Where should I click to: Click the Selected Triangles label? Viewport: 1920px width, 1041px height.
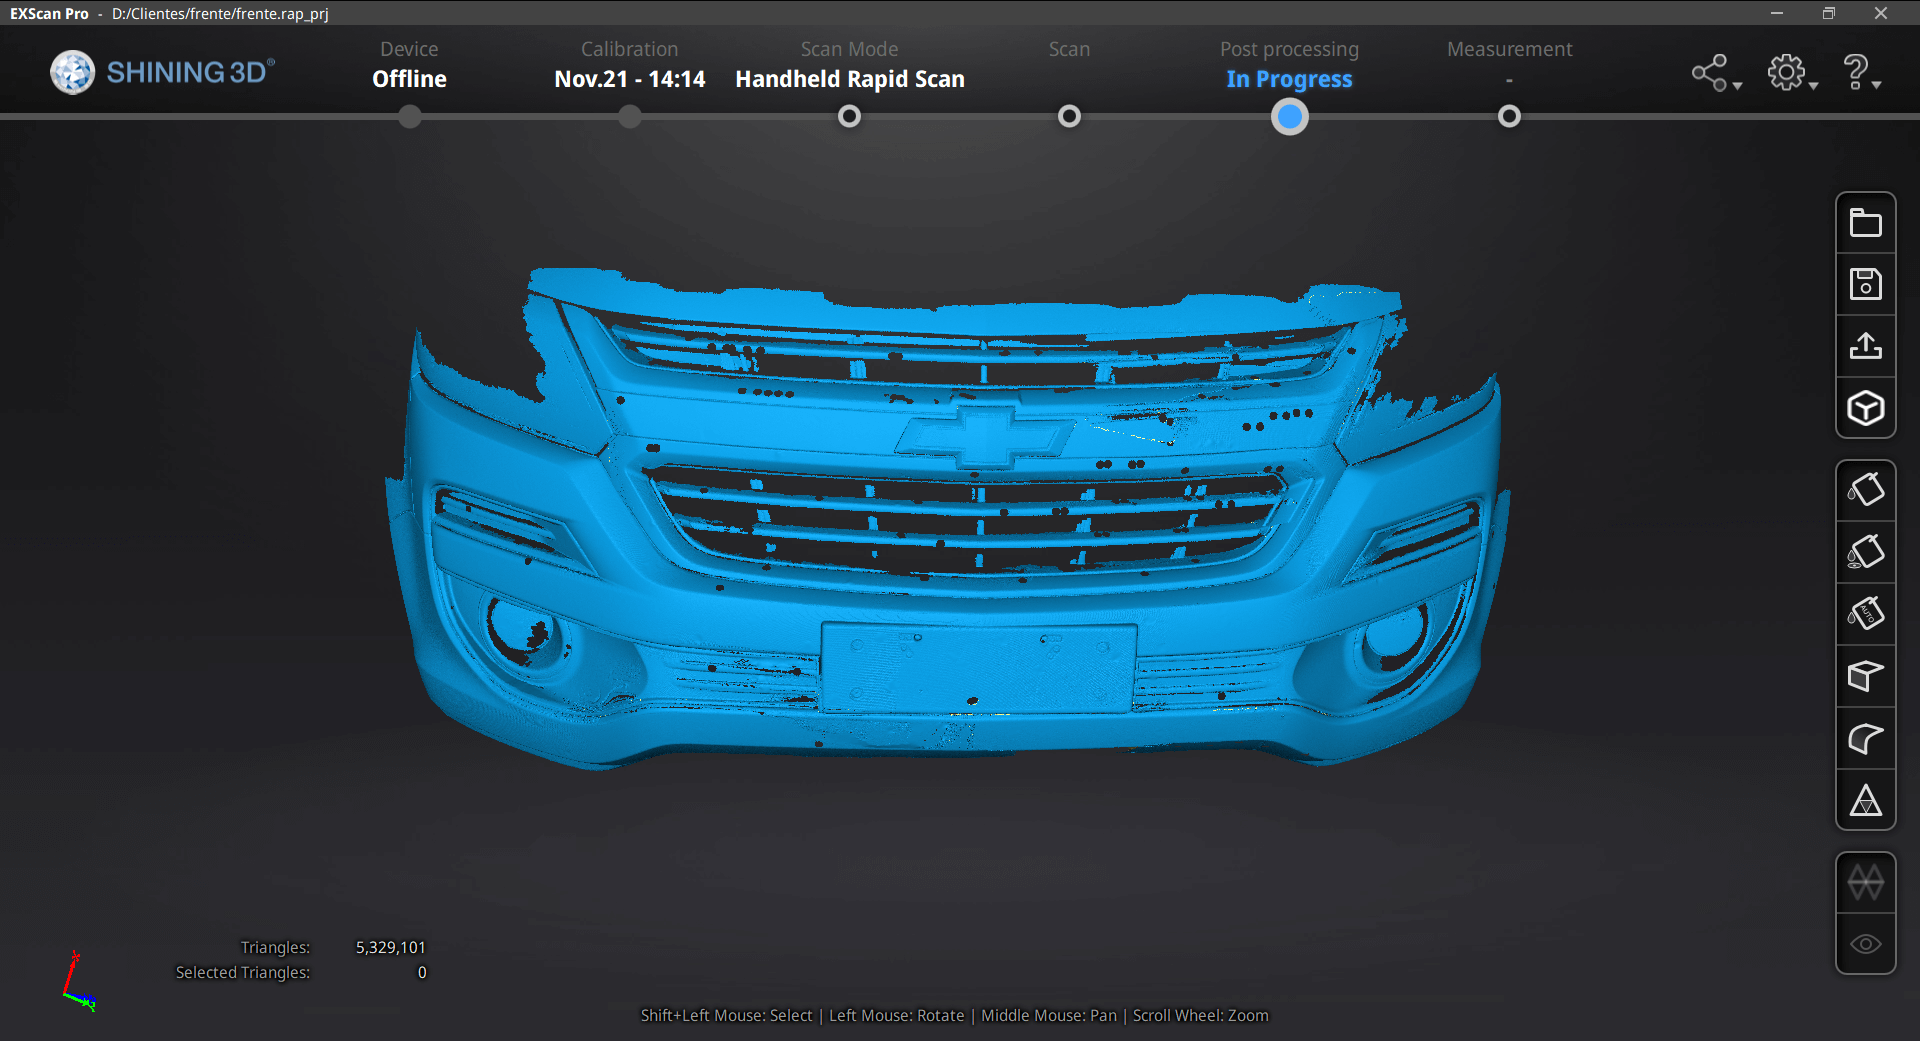(x=242, y=972)
